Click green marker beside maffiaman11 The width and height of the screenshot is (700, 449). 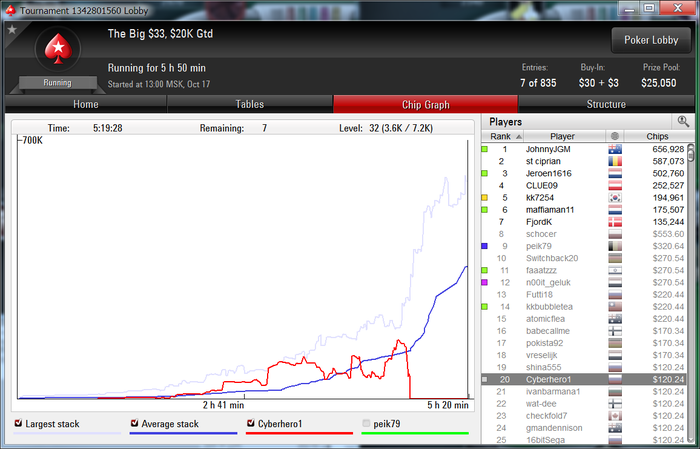(484, 210)
